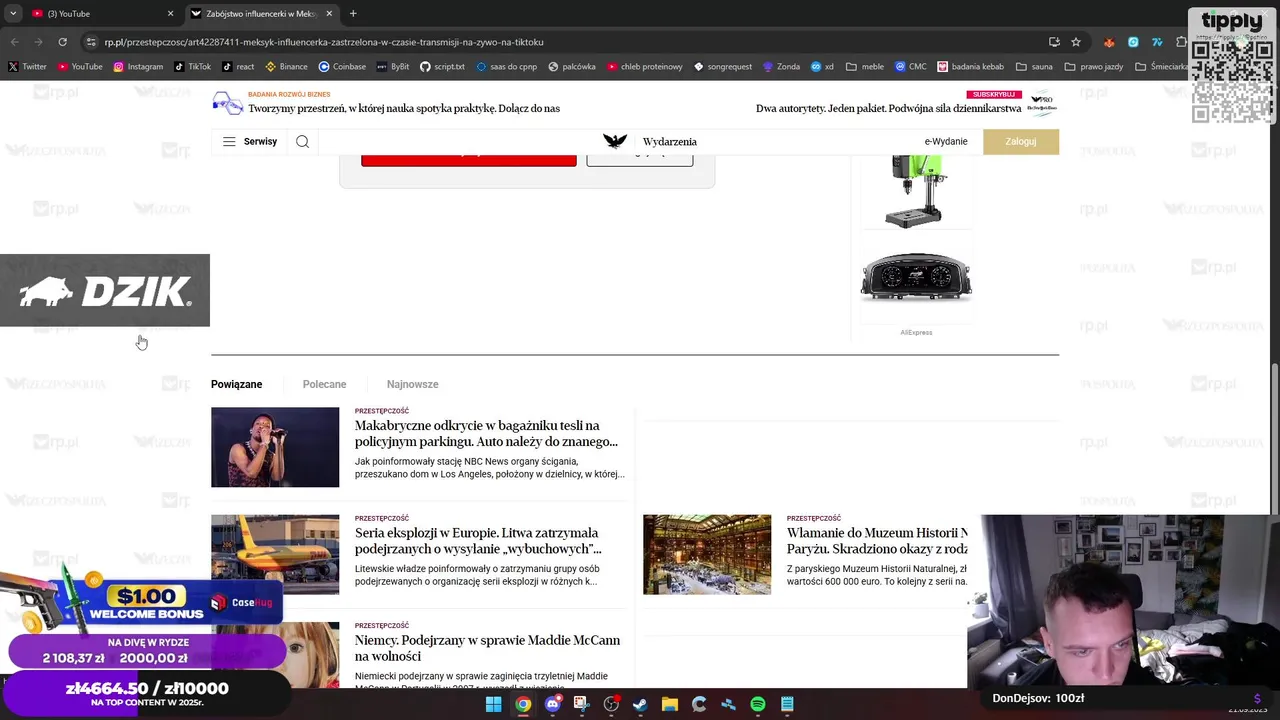The image size is (1280, 720).
Task: Open the Seria eksplozji w Europie article
Action: click(x=478, y=540)
